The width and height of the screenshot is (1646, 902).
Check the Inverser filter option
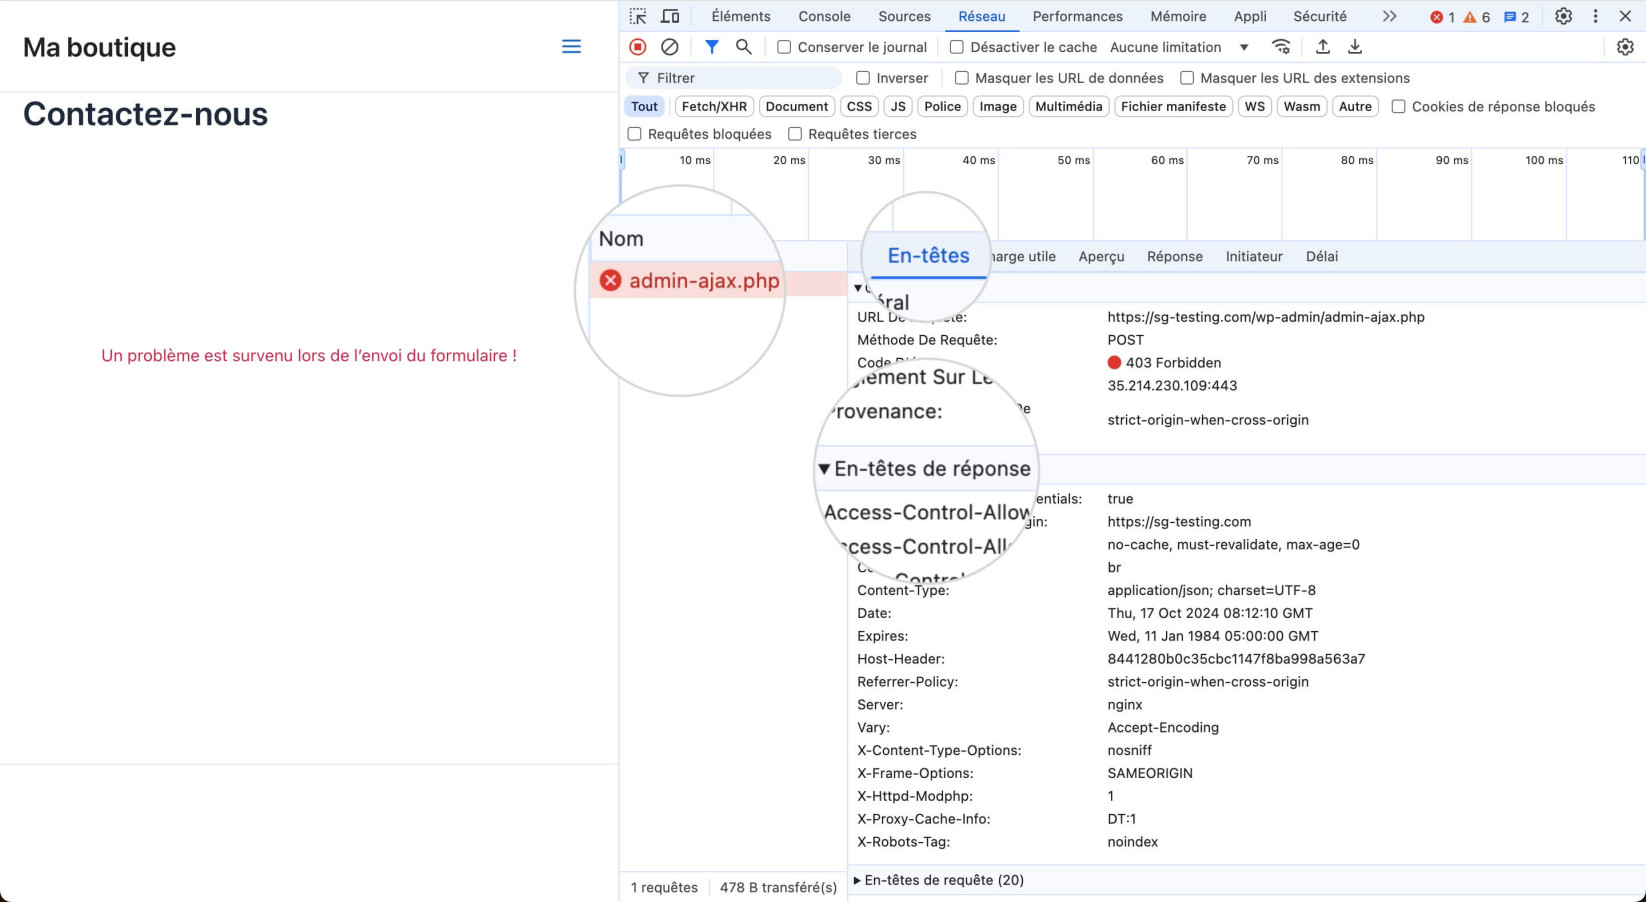(863, 78)
